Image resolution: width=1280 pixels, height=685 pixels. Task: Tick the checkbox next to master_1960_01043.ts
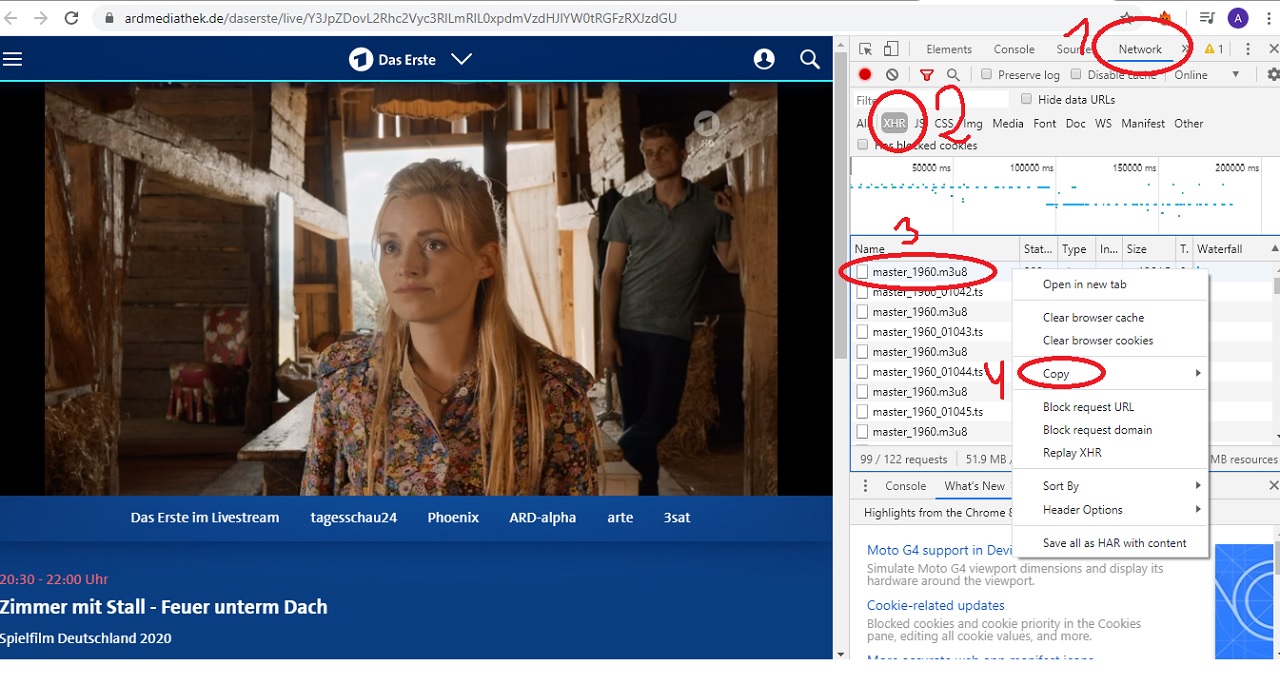pos(862,332)
